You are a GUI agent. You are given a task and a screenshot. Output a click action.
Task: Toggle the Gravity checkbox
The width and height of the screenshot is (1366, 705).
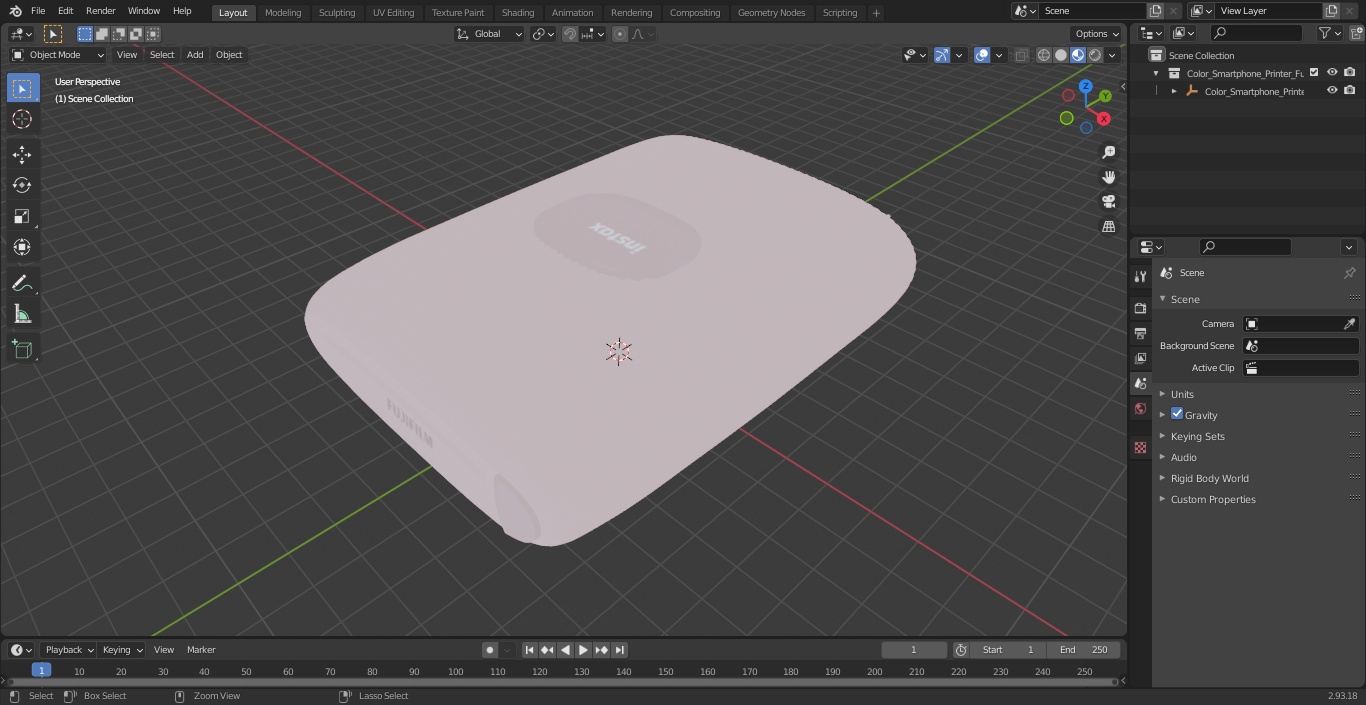tap(1177, 414)
